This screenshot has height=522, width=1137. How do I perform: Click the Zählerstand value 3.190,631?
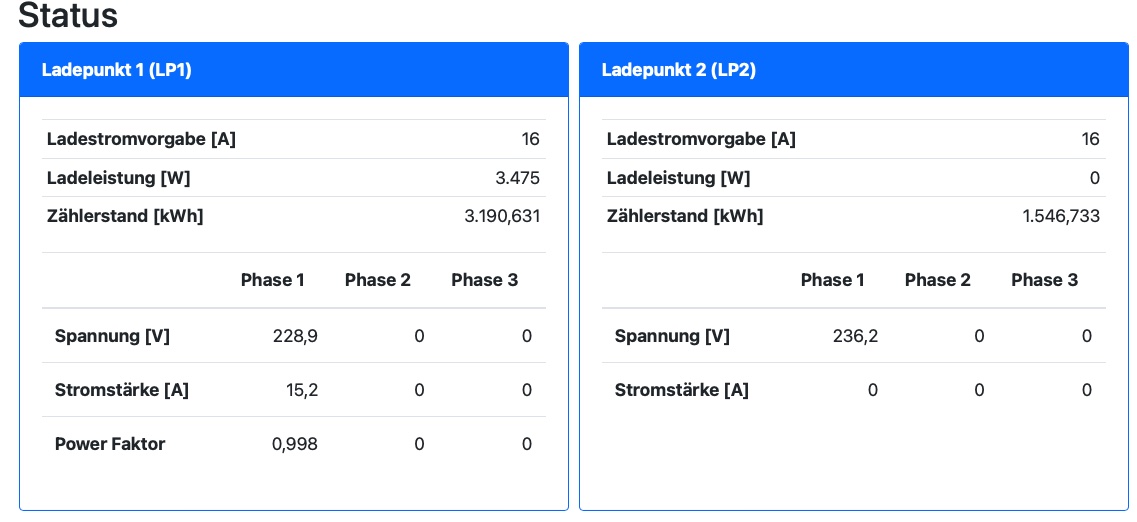click(x=502, y=216)
